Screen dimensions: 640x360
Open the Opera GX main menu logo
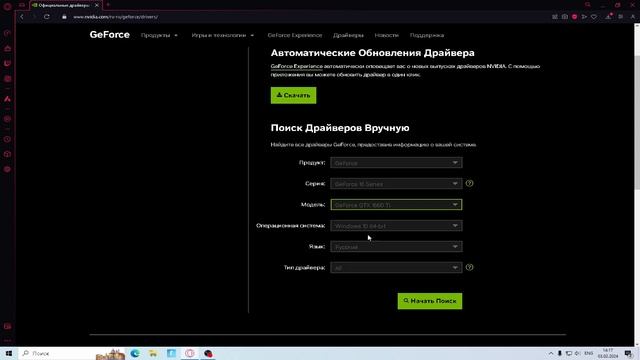point(7,6)
